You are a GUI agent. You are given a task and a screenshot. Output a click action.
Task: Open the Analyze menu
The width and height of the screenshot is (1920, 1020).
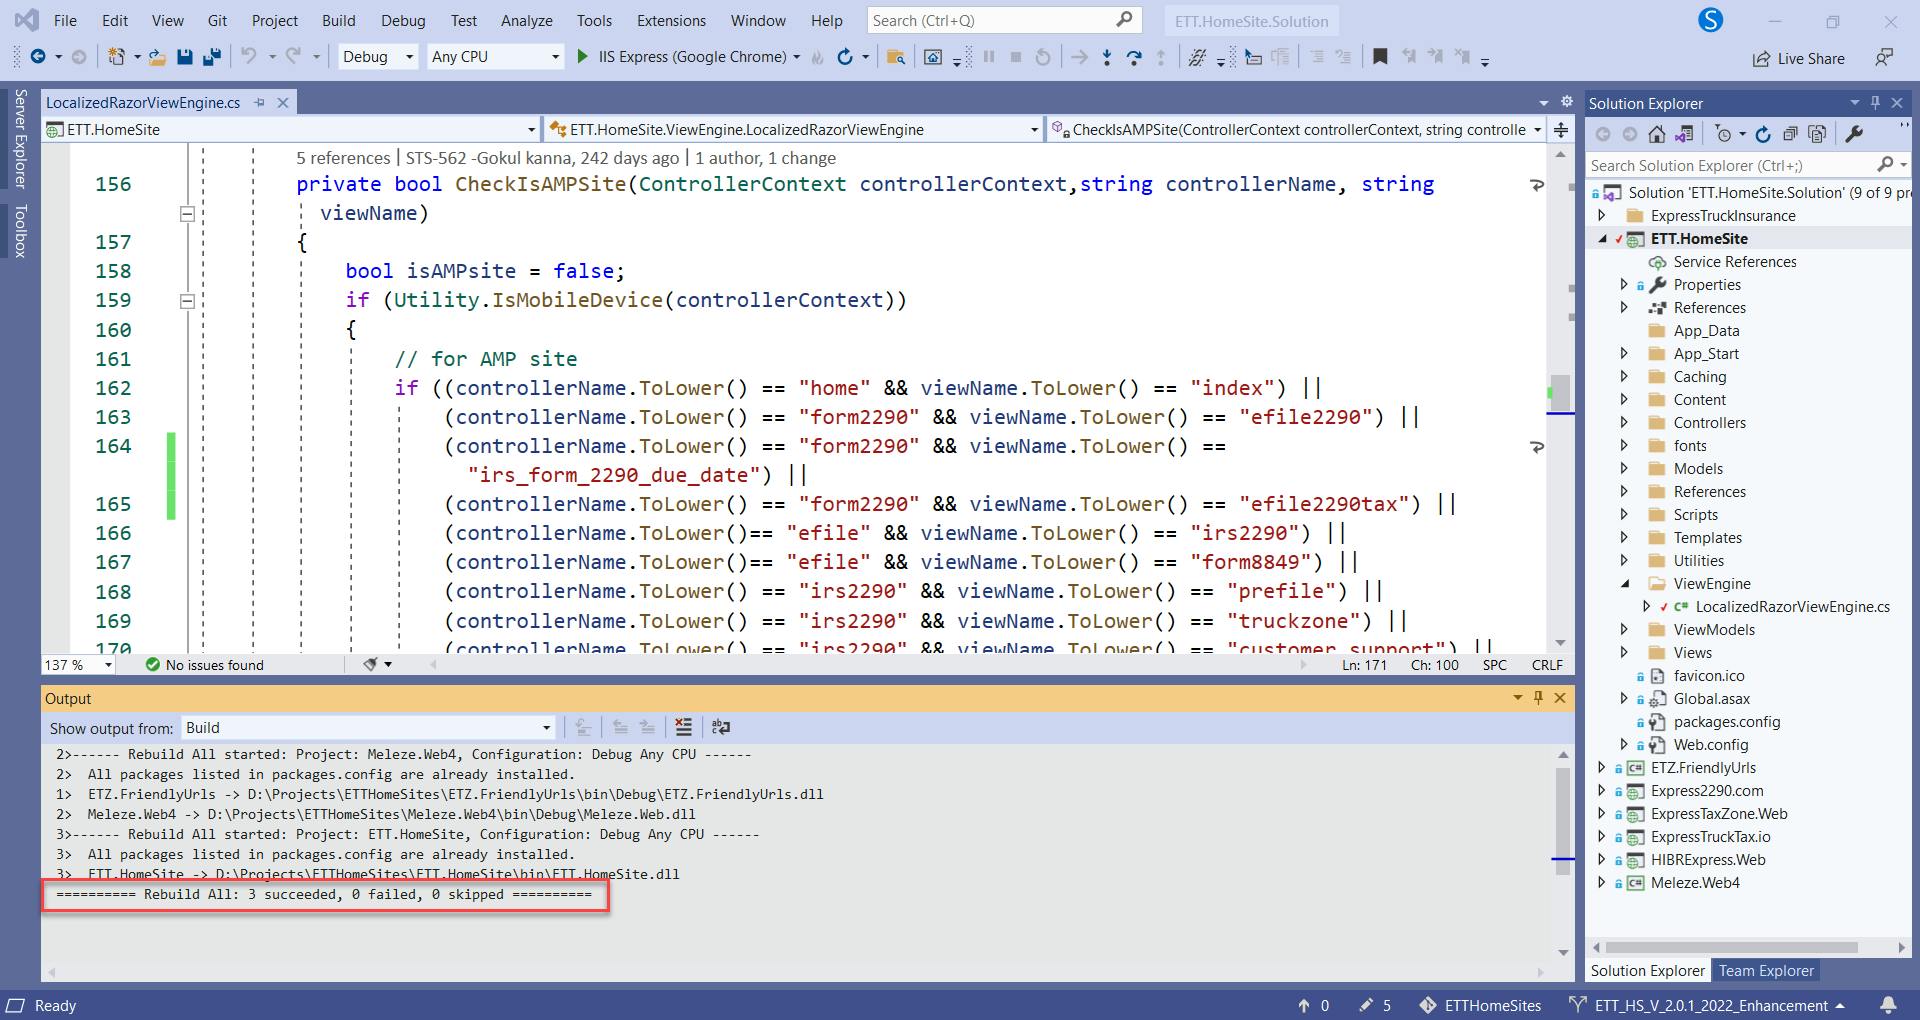526,20
